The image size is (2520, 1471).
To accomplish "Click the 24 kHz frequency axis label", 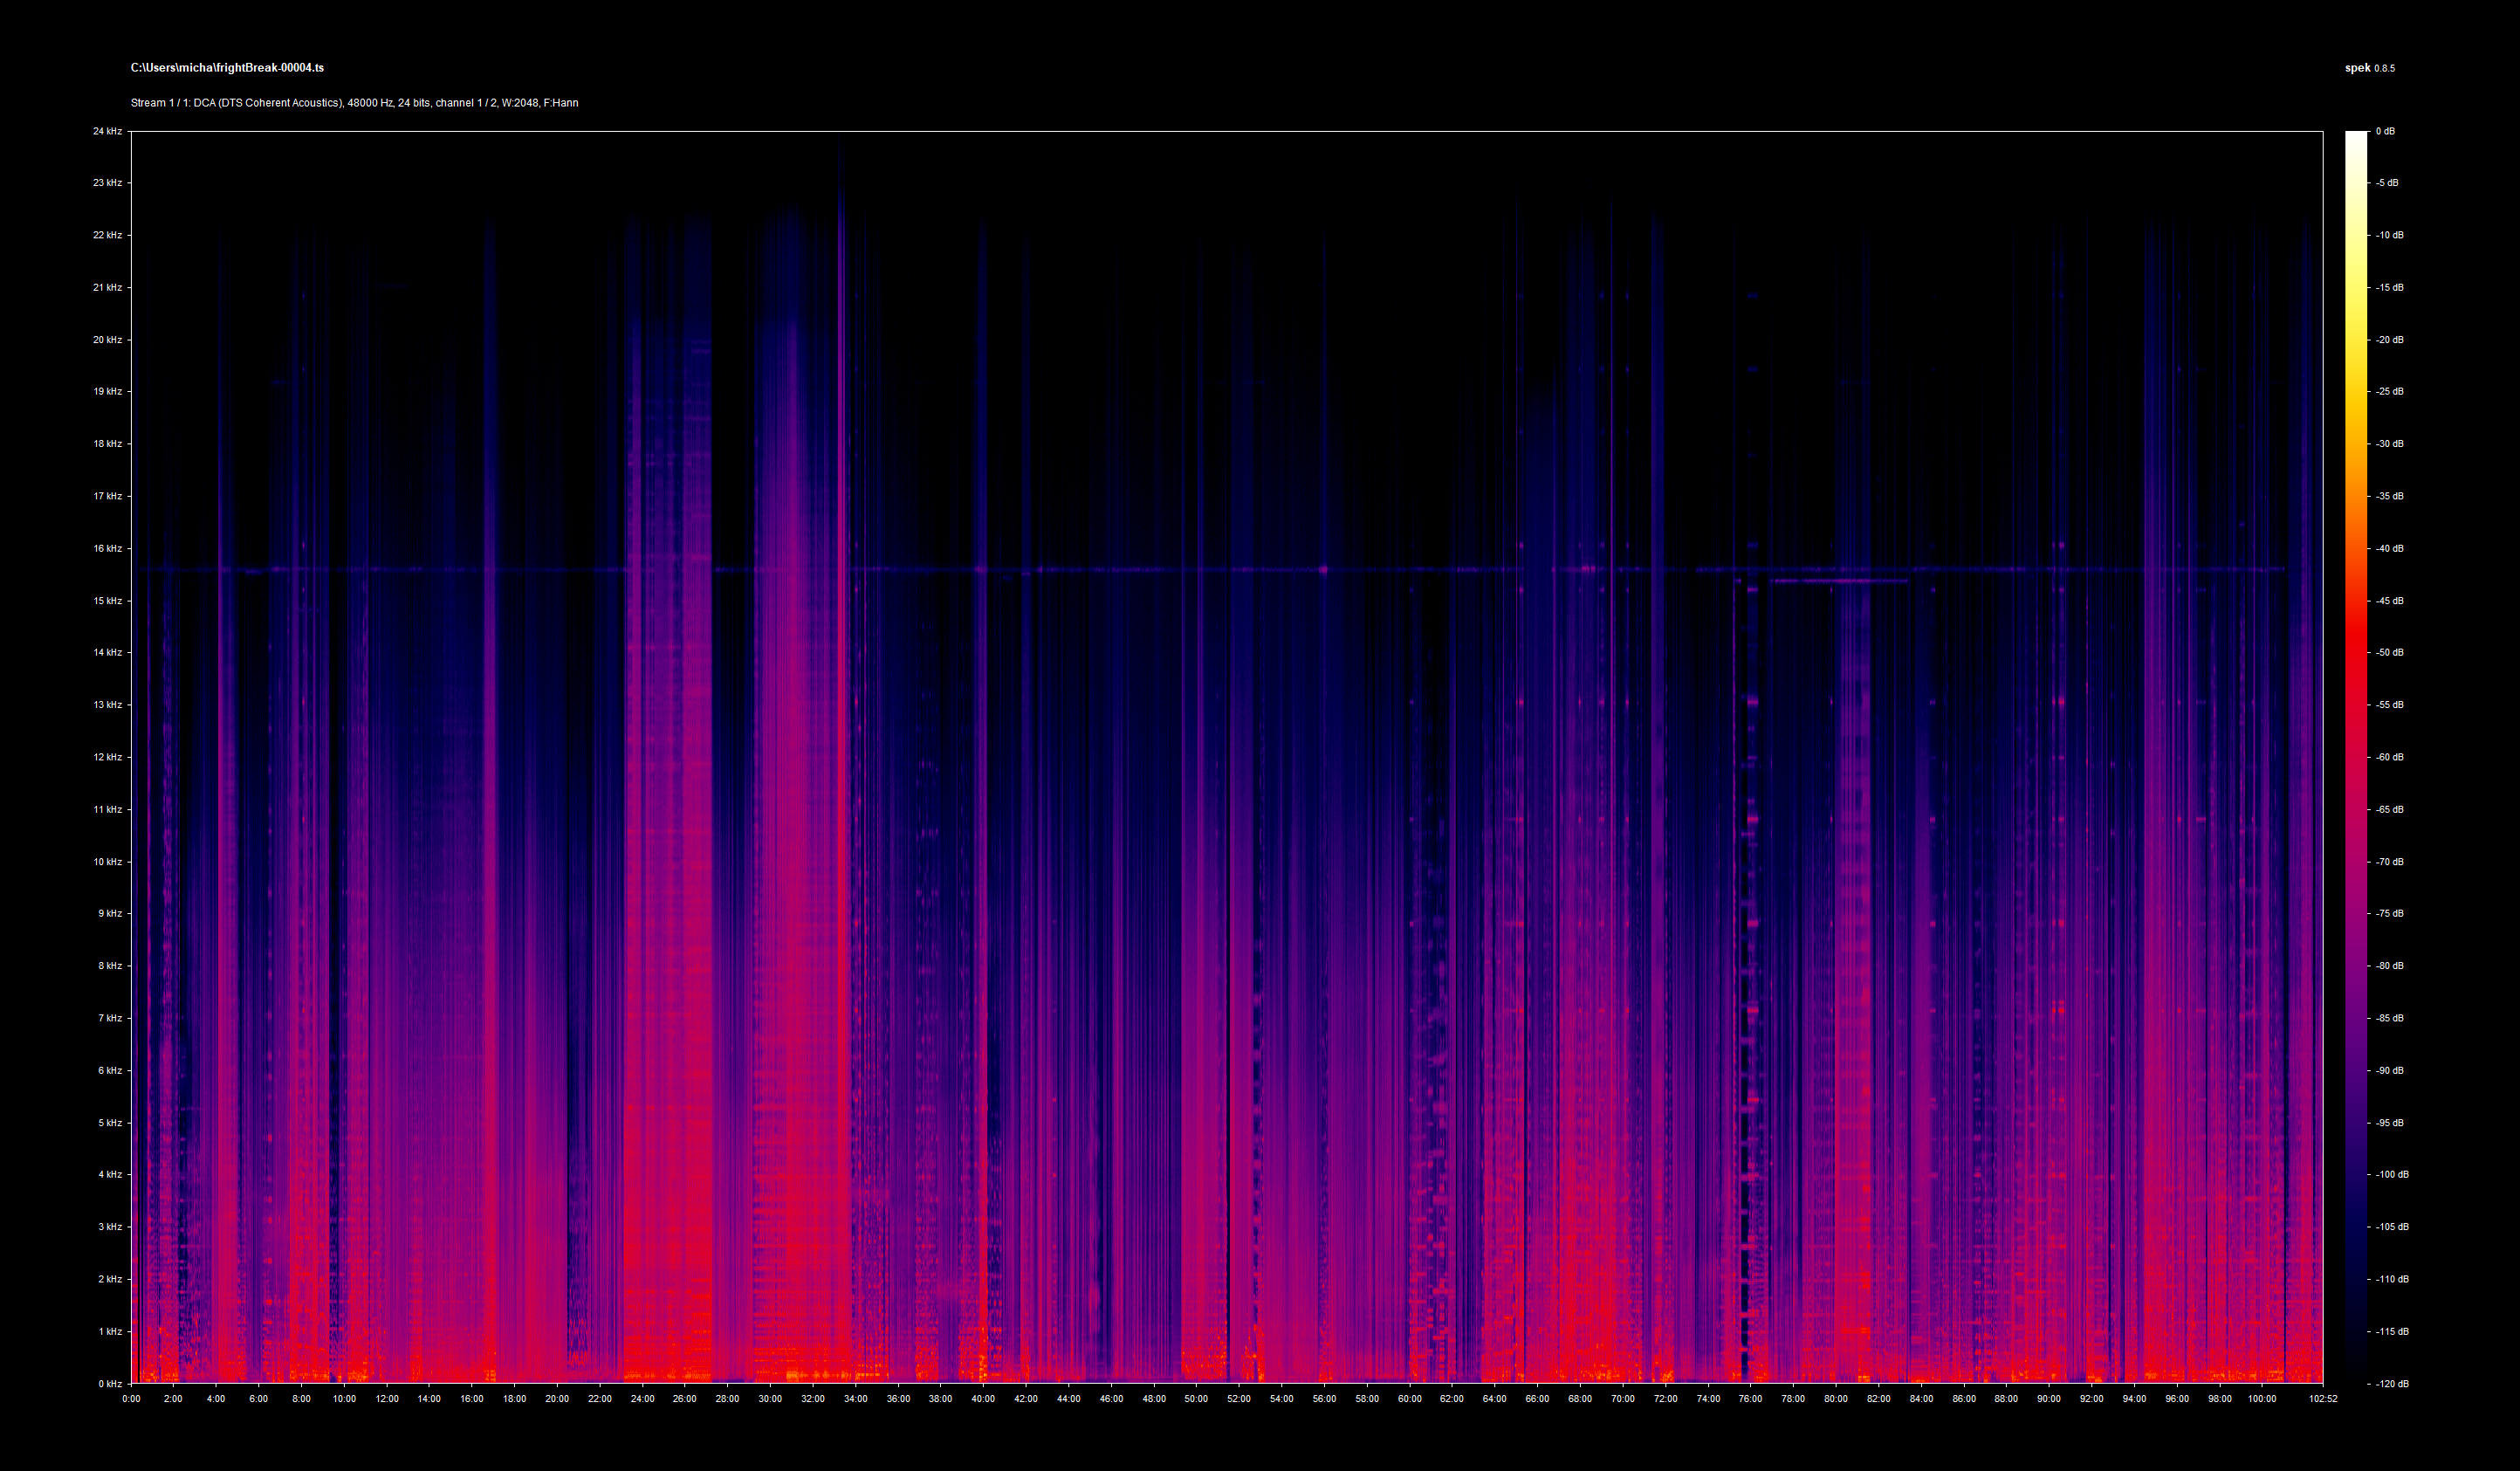I will click(x=107, y=131).
